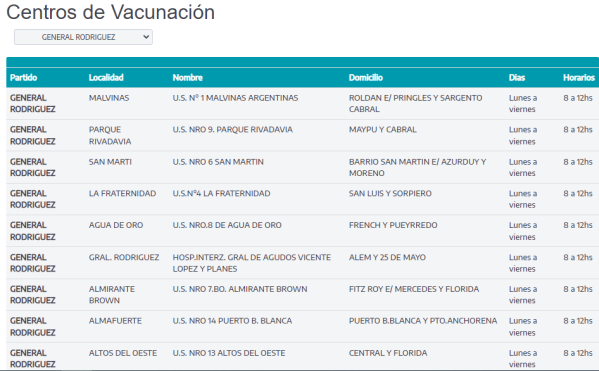
Task: Select the U.S. NRO 7.BO. ALMIRANTE BROWN entry
Action: pyautogui.click(x=240, y=289)
